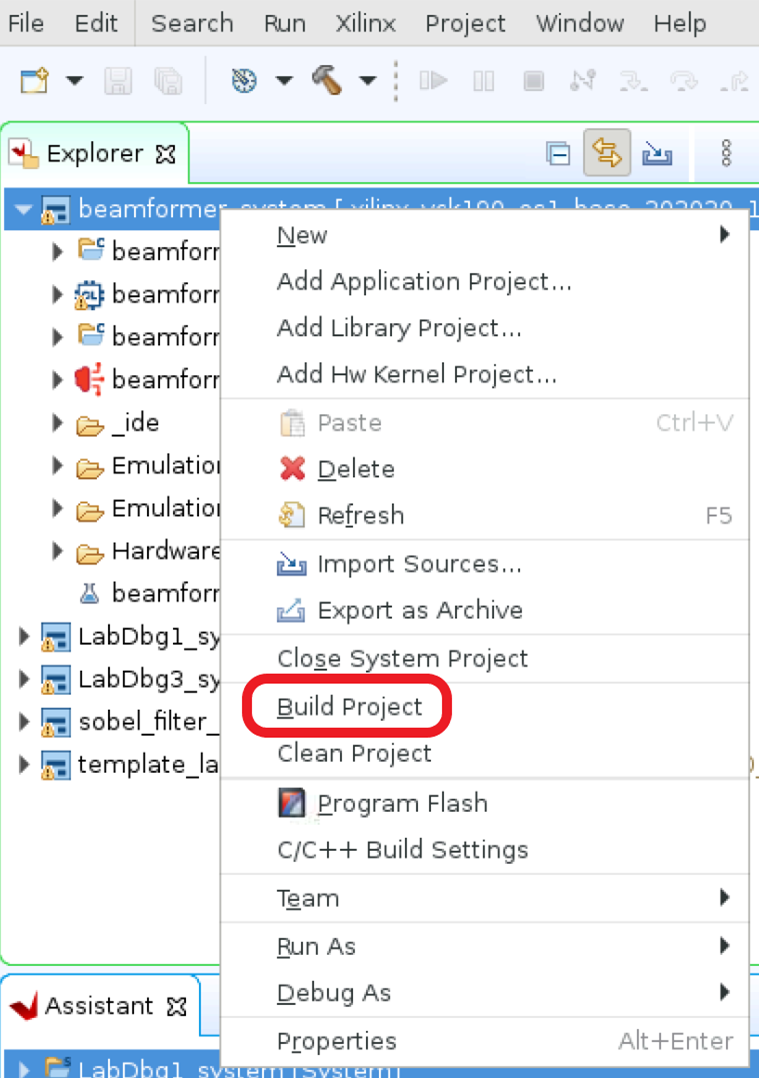Image resolution: width=759 pixels, height=1078 pixels.
Task: Open the Explorer view menu (three dots)
Action: click(x=726, y=153)
